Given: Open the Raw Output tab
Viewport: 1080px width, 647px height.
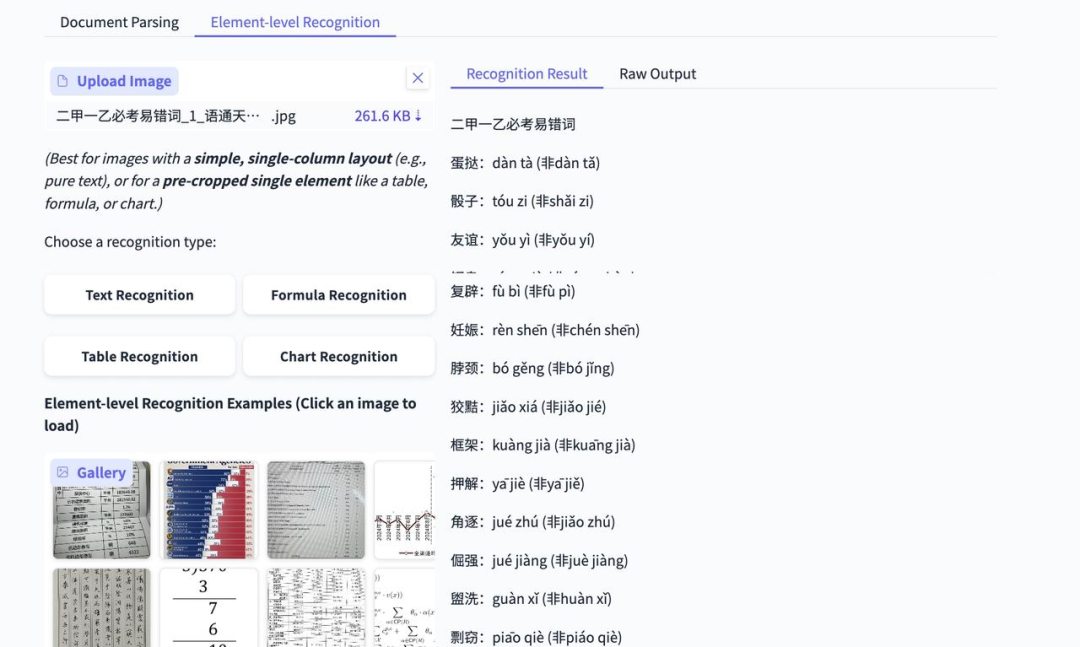Looking at the screenshot, I should click(x=657, y=73).
